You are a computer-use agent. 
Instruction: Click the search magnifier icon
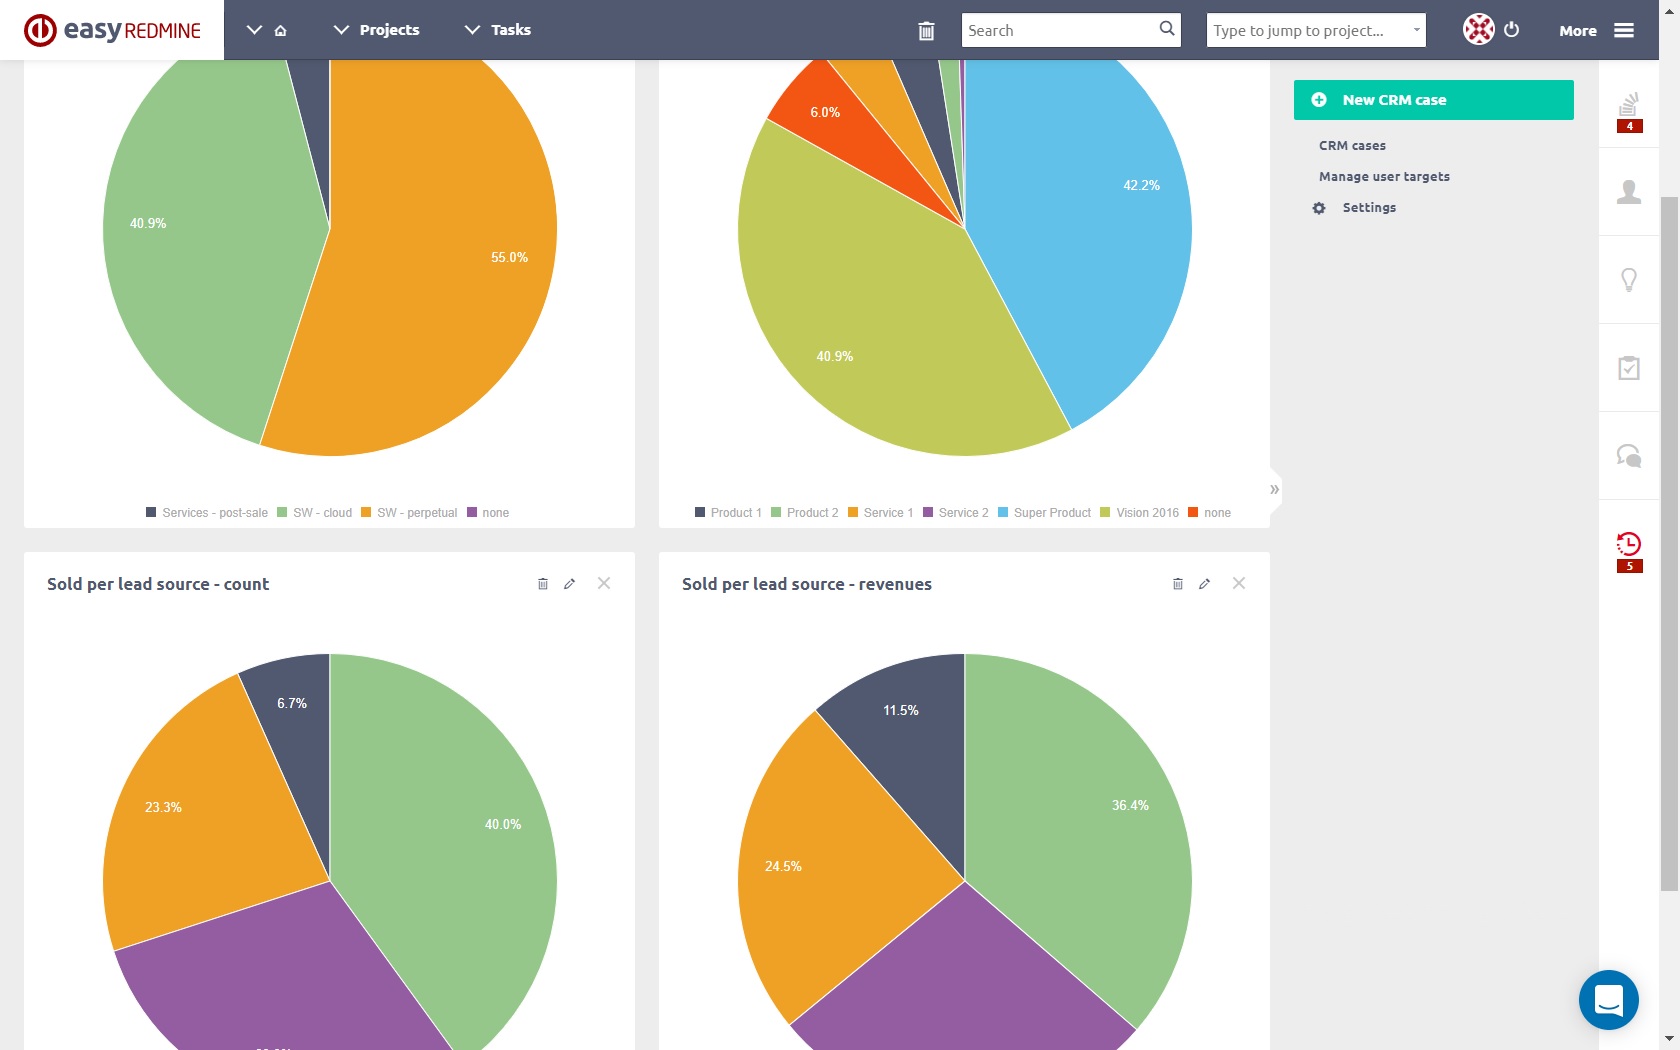(1166, 29)
